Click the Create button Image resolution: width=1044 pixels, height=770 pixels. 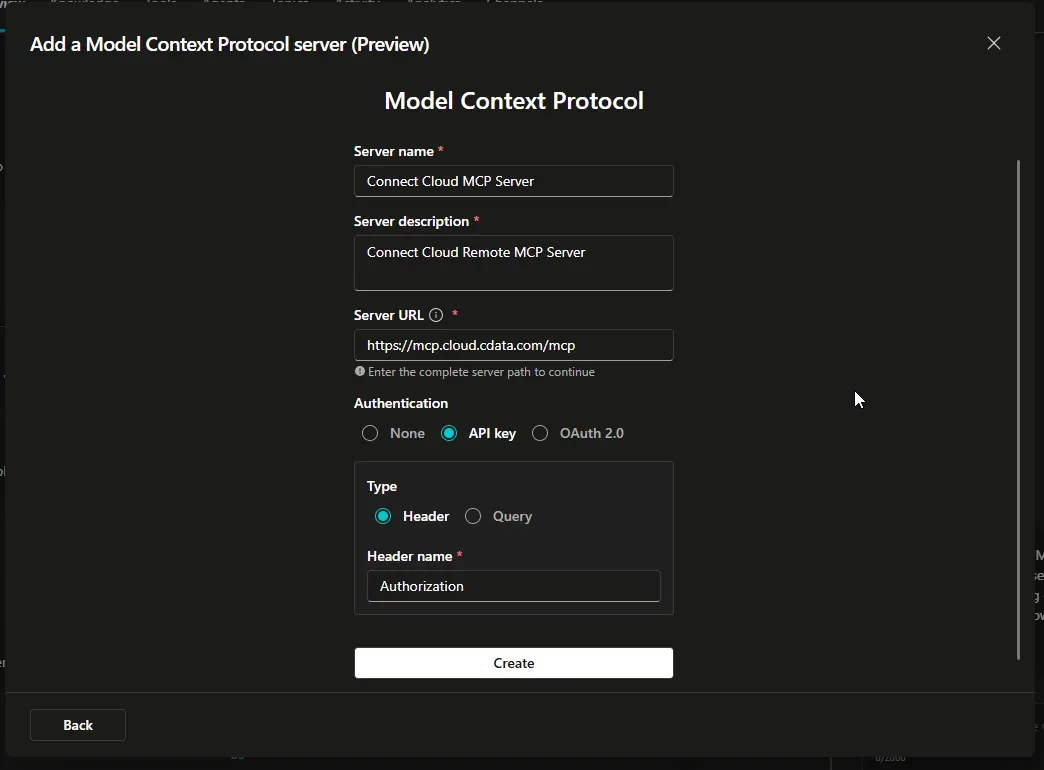[x=513, y=663]
